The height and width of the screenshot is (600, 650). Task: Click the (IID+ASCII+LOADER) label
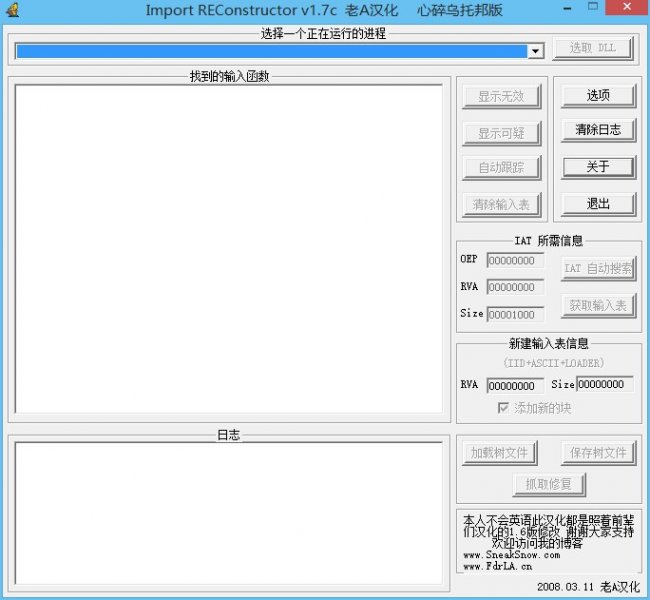[553, 363]
